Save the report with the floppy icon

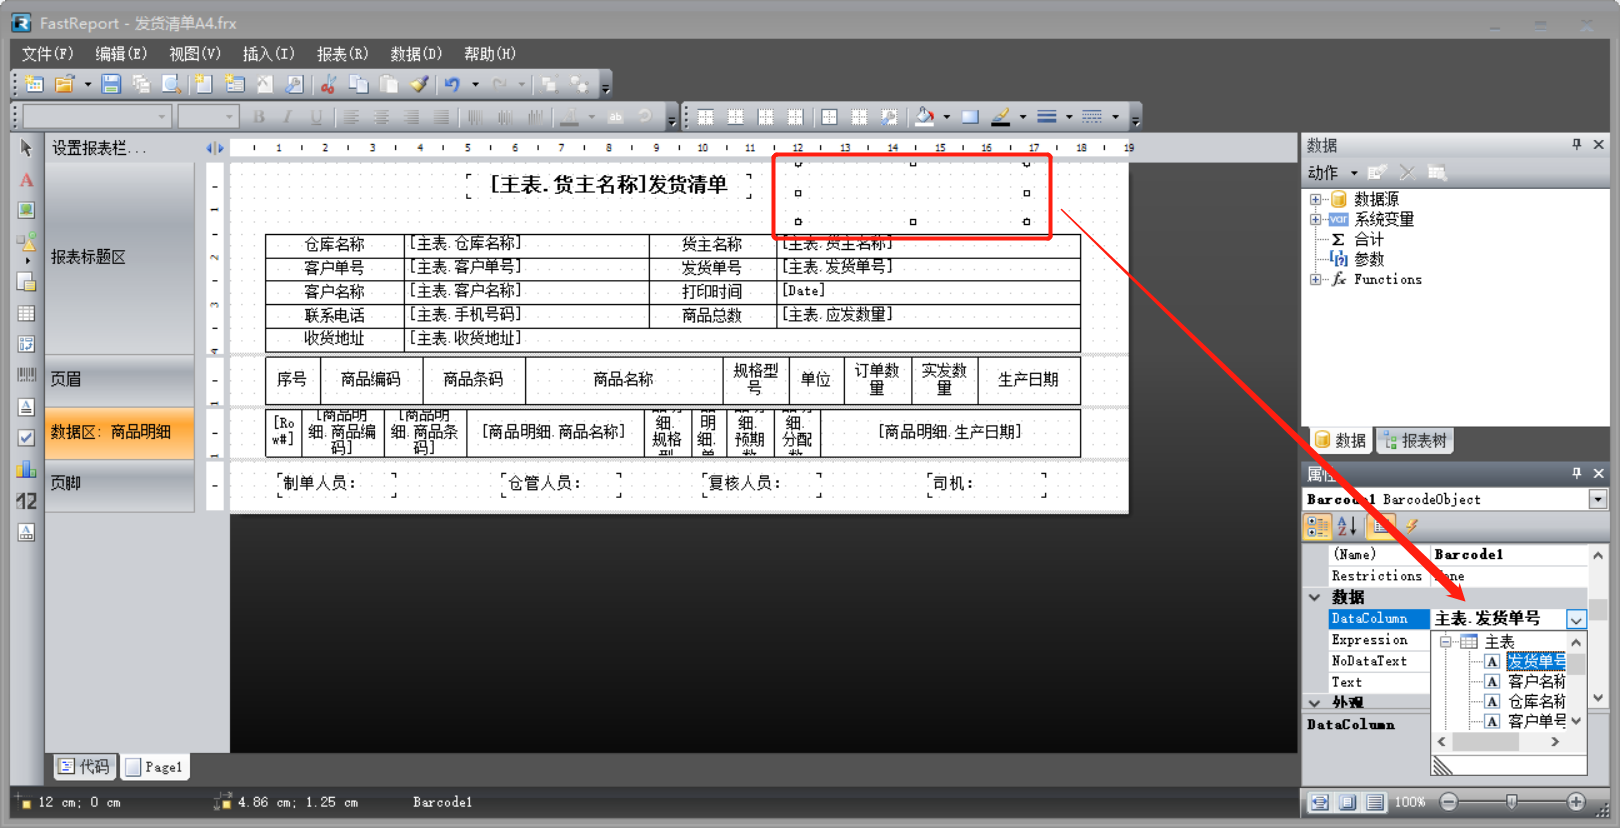[x=111, y=85]
